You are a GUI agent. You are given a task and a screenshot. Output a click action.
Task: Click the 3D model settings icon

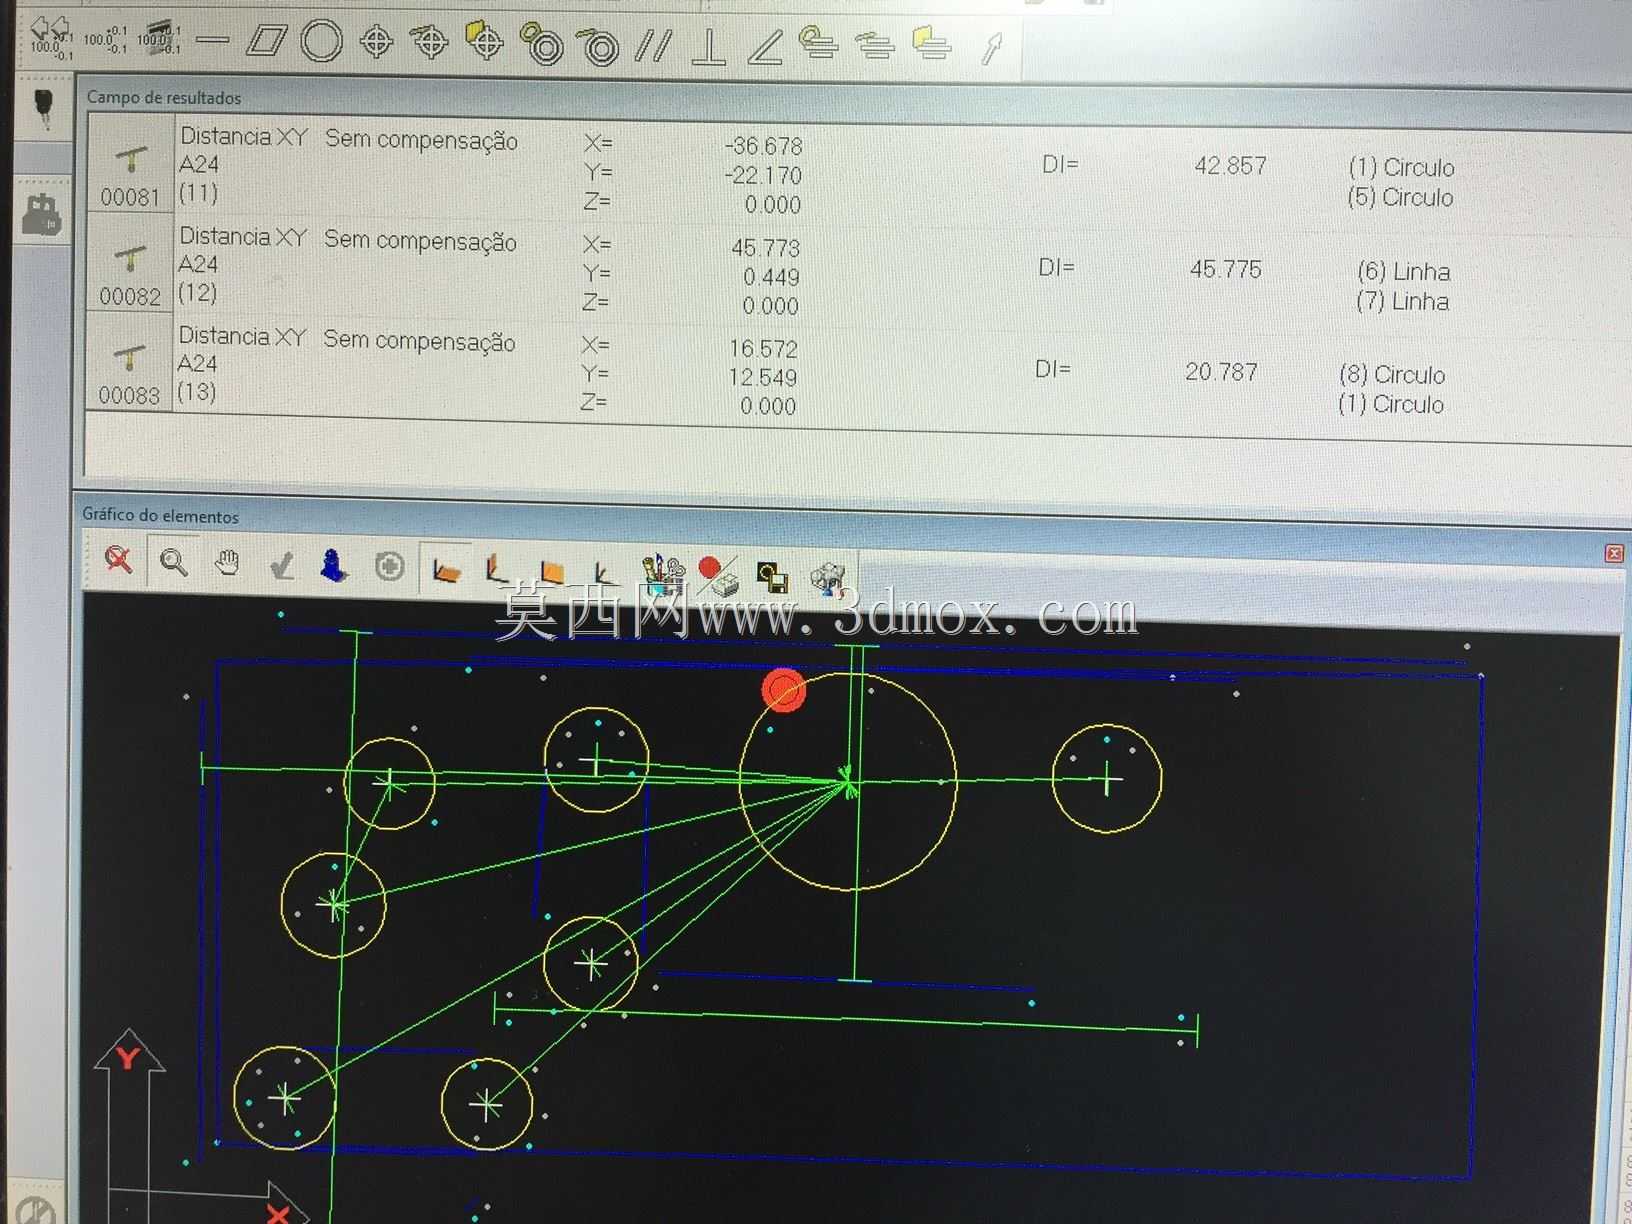(x=827, y=580)
